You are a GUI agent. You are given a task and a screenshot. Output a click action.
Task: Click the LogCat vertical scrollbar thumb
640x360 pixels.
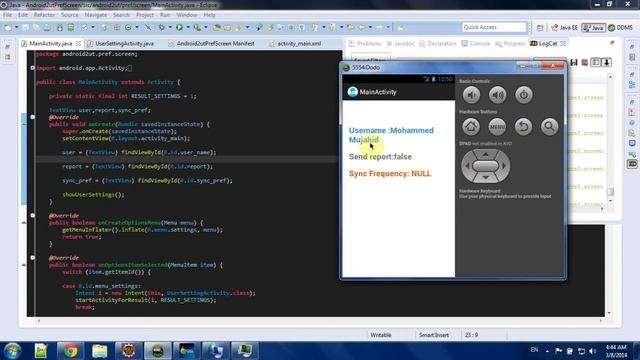pos(610,192)
